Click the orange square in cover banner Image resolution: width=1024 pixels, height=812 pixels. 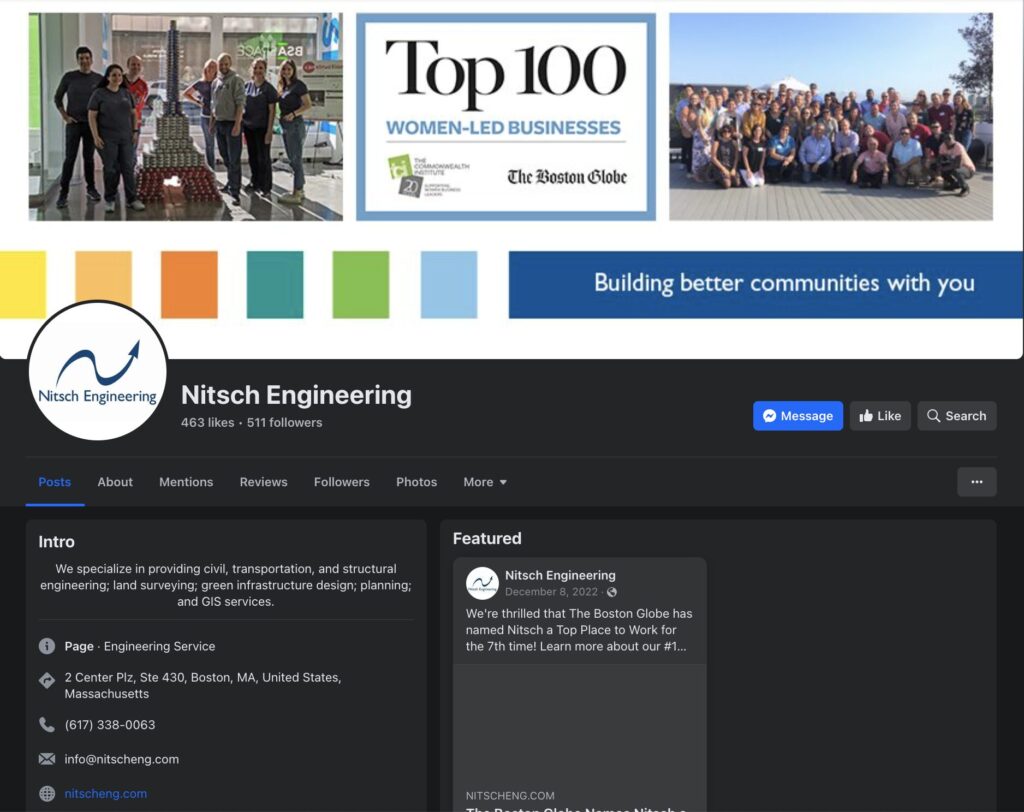[x=189, y=285]
